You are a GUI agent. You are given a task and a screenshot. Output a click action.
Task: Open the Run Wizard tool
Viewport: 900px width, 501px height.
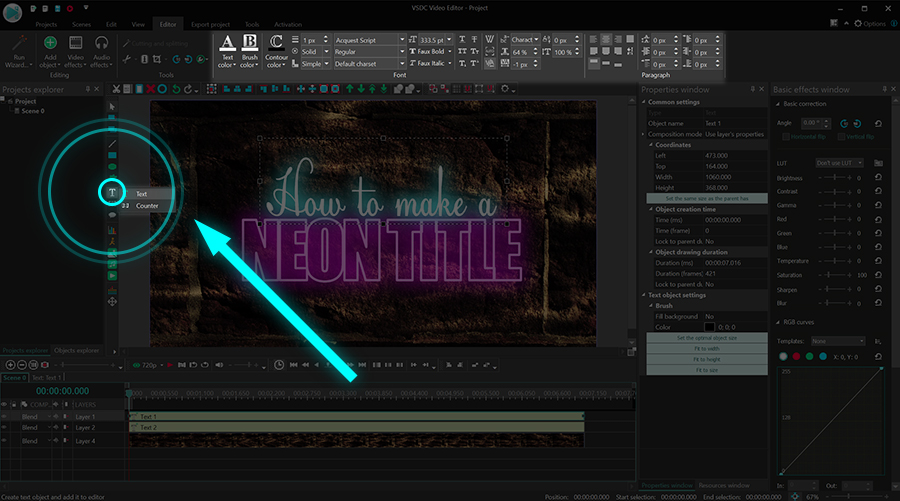pos(18,51)
